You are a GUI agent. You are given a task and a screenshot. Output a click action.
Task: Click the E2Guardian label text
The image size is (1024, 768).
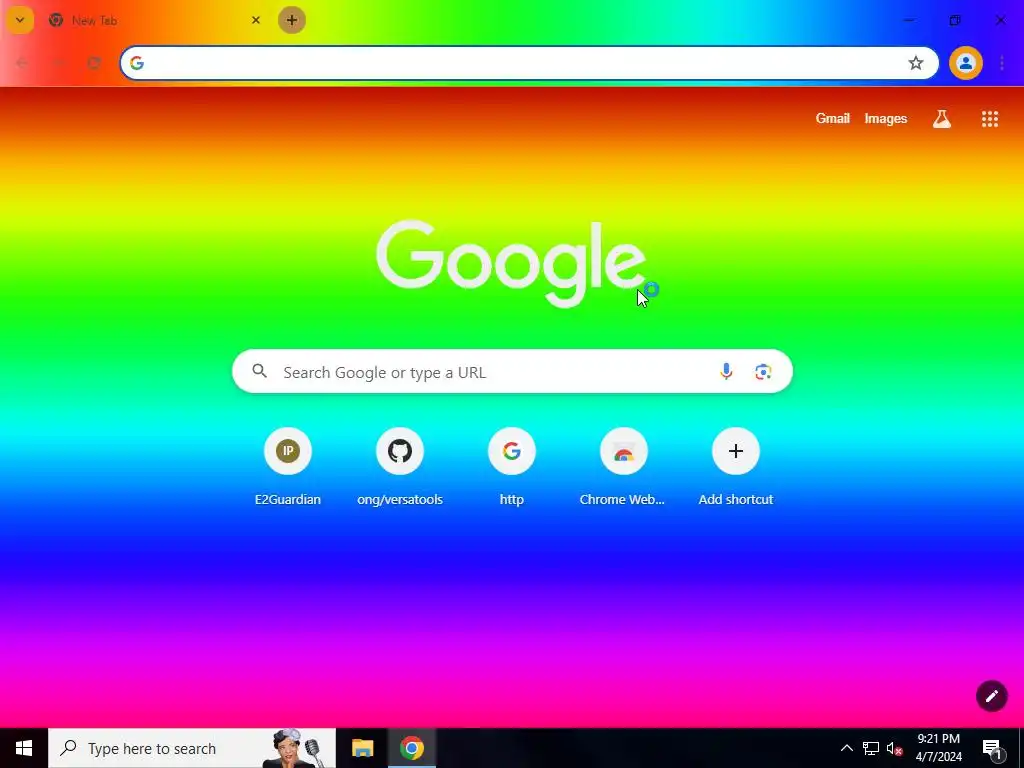click(287, 500)
